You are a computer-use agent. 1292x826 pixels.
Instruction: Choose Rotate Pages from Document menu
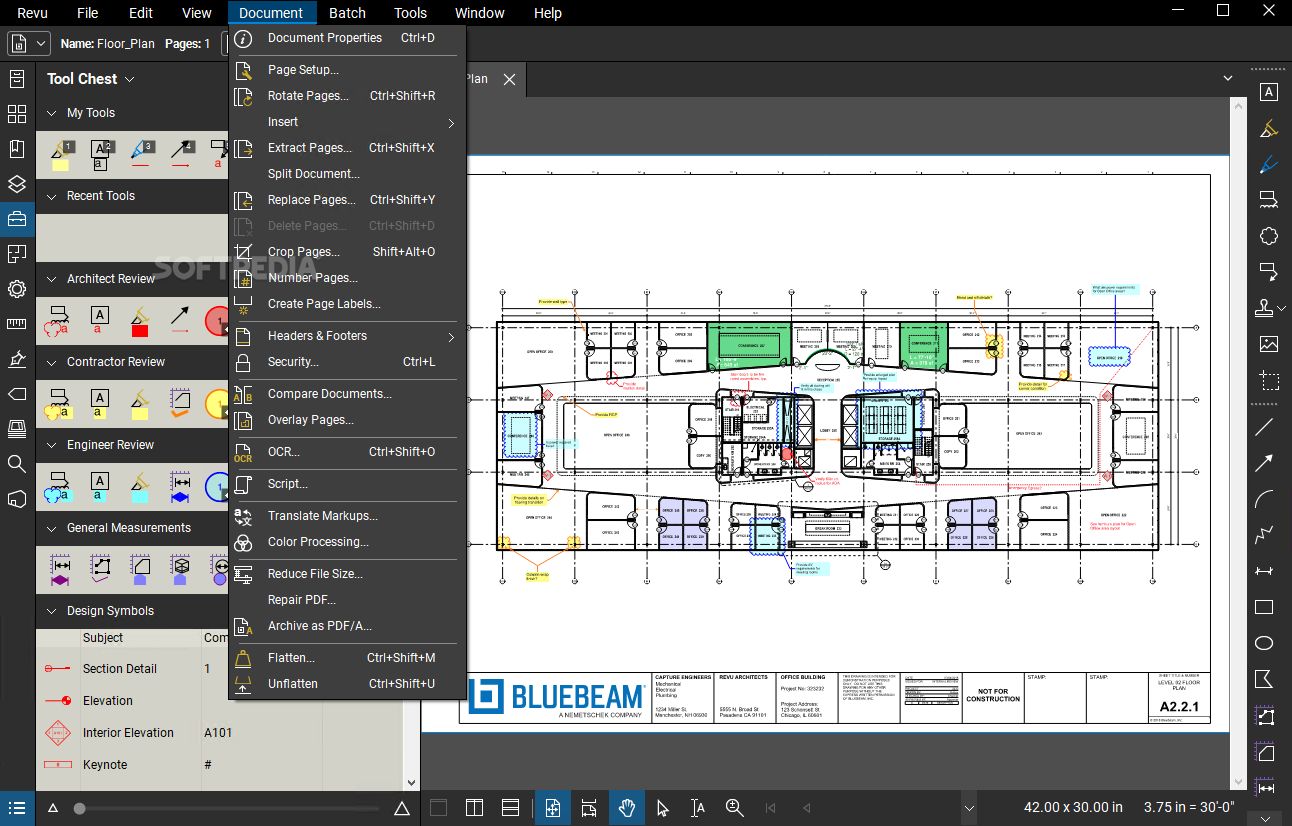347,96
